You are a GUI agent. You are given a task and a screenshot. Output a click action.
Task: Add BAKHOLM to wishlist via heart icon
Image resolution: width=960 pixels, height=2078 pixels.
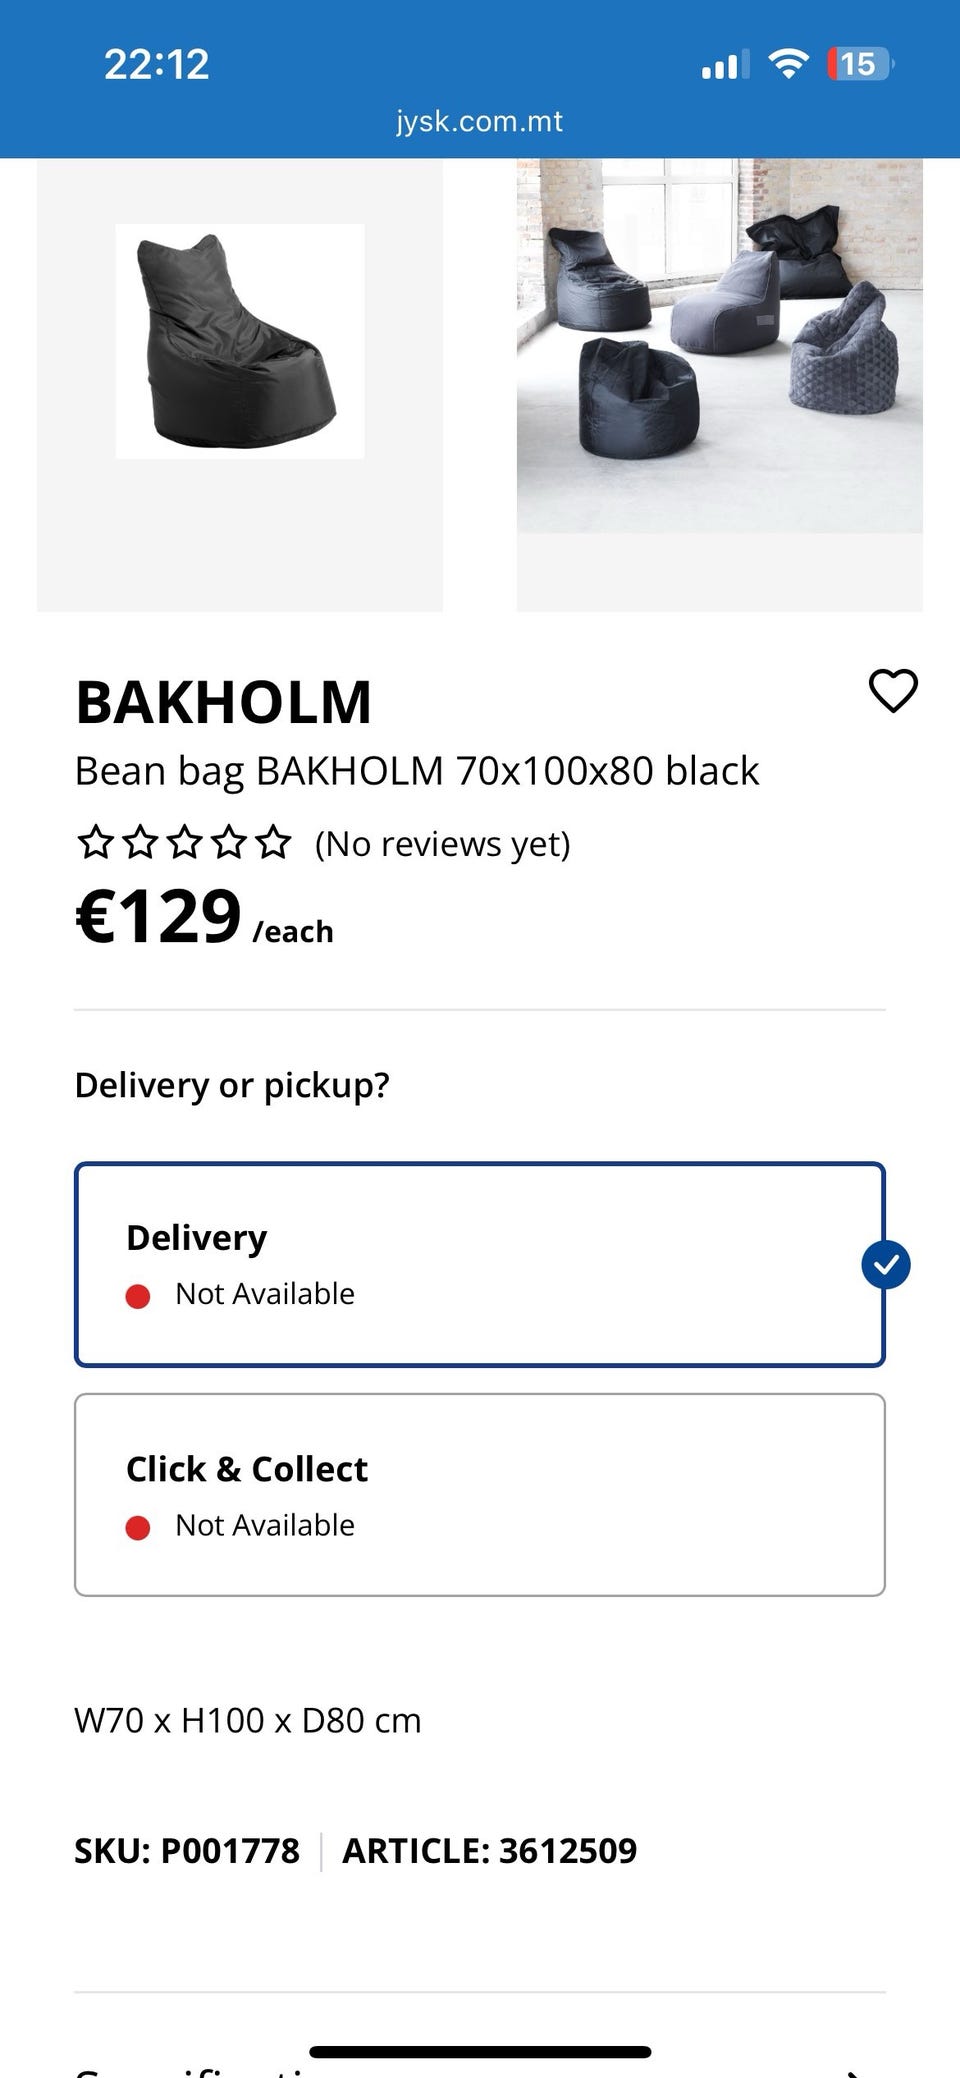[893, 691]
